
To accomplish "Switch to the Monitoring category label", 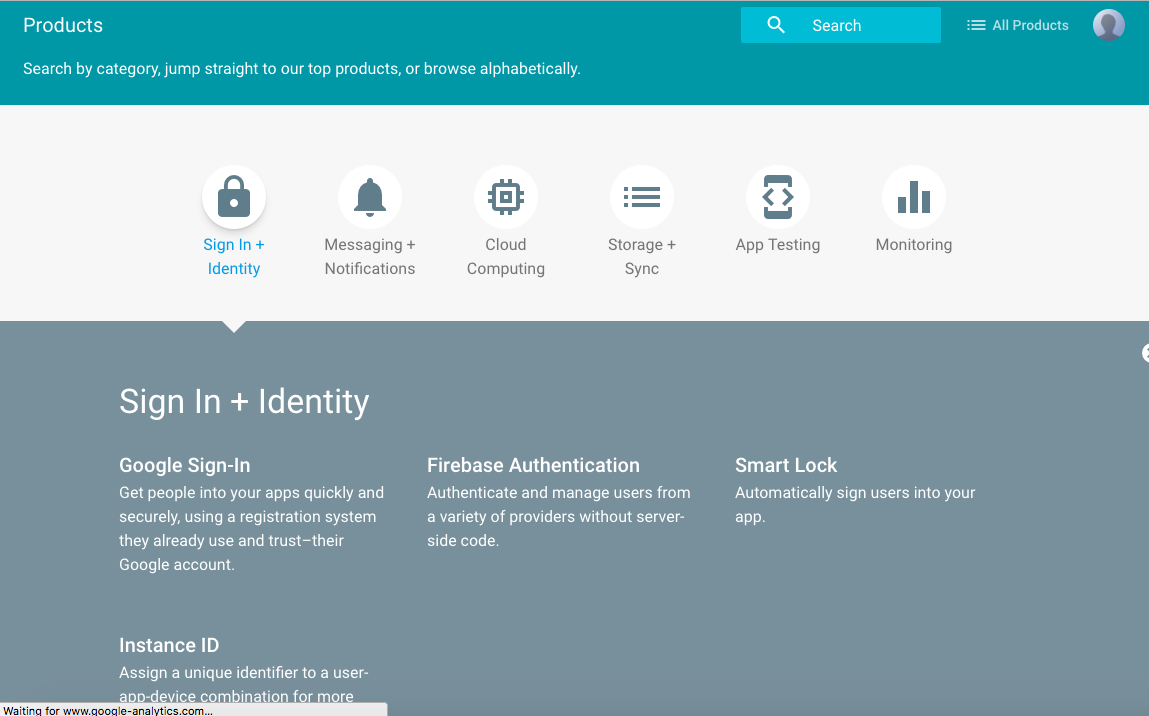I will (914, 245).
